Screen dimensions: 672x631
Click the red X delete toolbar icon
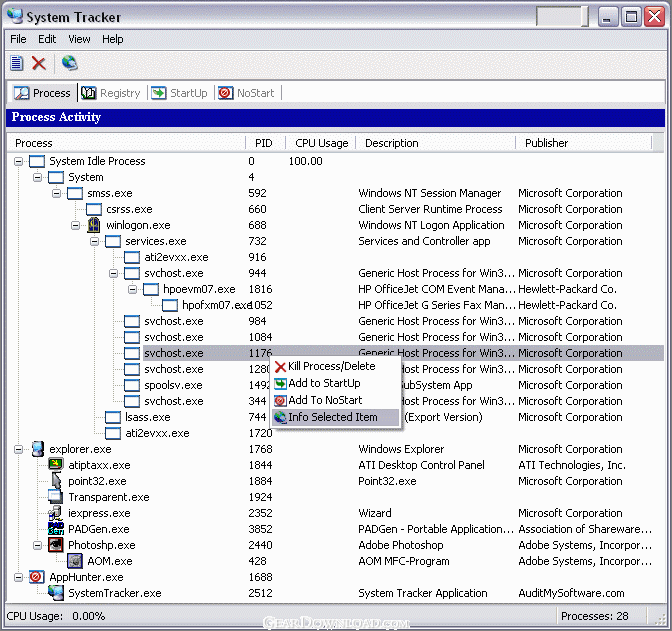[x=39, y=63]
